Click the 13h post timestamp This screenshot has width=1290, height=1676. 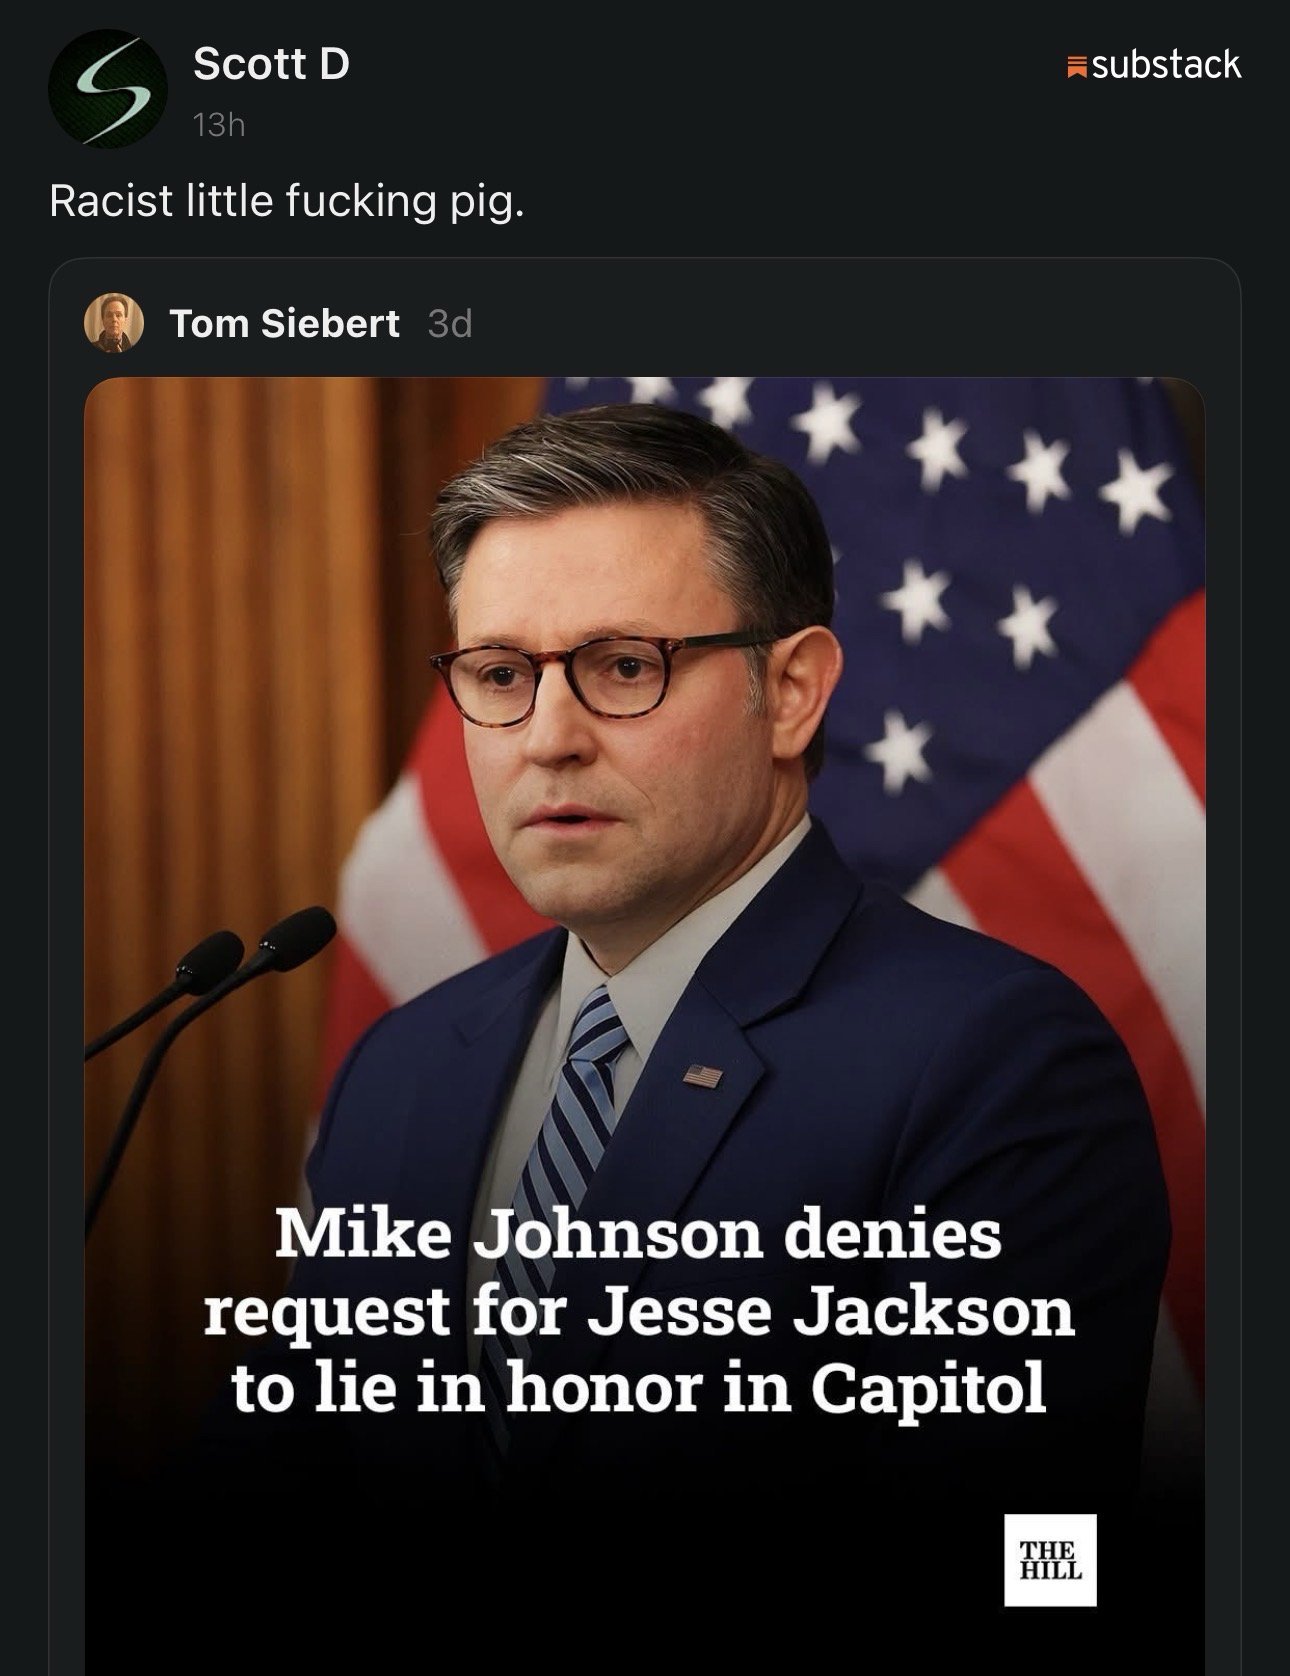pyautogui.click(x=219, y=125)
